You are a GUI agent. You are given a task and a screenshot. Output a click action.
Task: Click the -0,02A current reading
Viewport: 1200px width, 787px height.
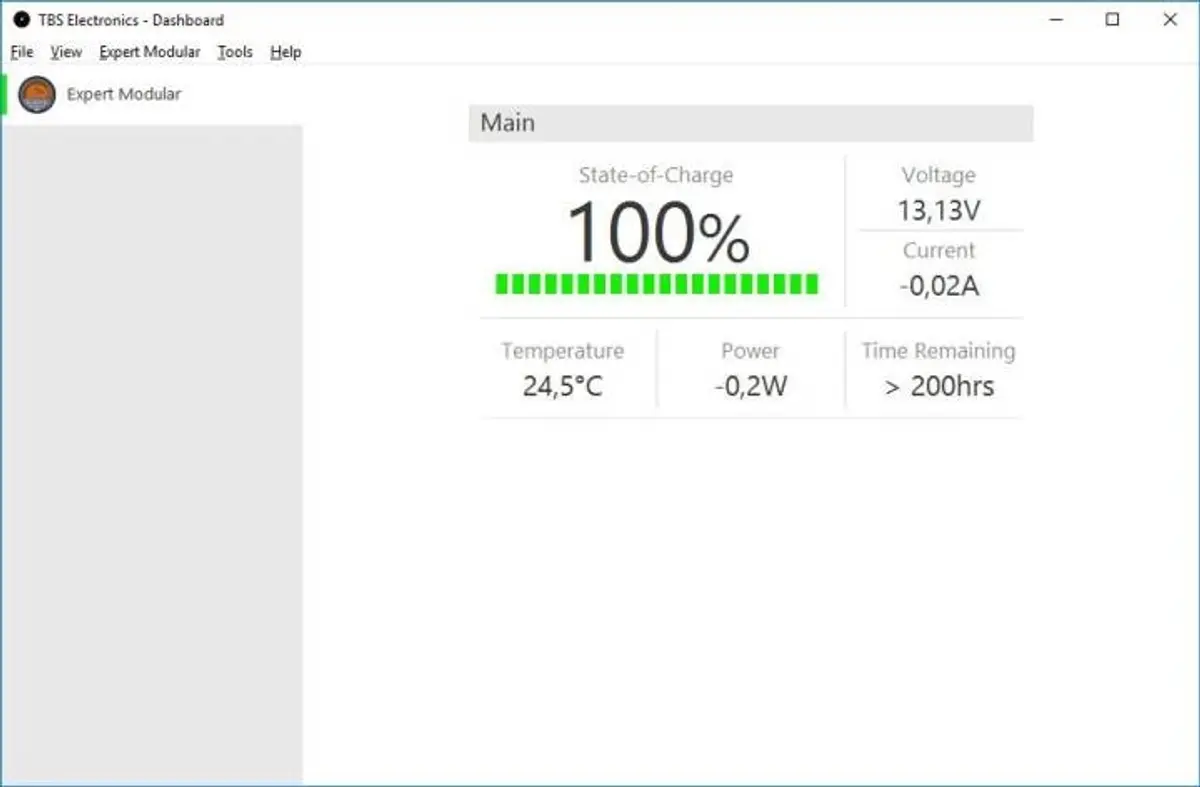pyautogui.click(x=938, y=286)
